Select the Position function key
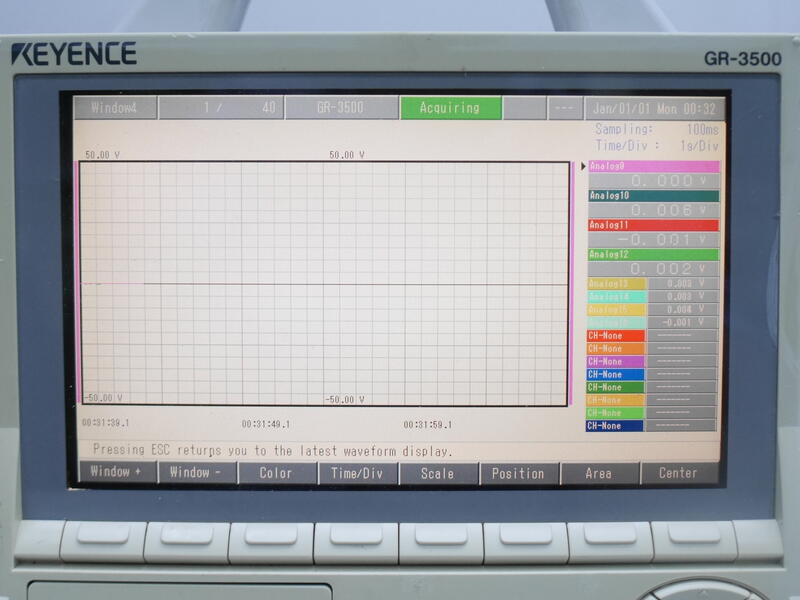This screenshot has width=800, height=600. pos(518,473)
